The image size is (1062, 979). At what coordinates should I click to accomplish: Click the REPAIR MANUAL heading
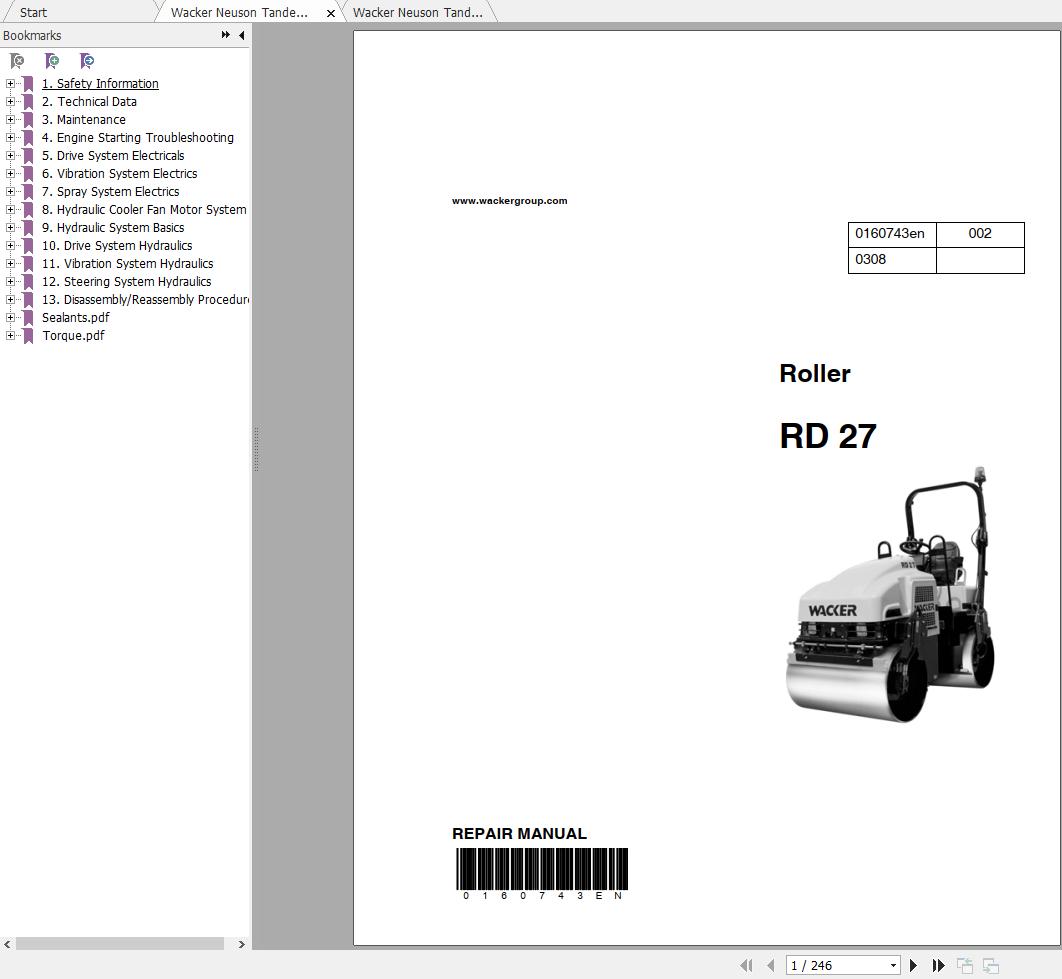click(519, 833)
